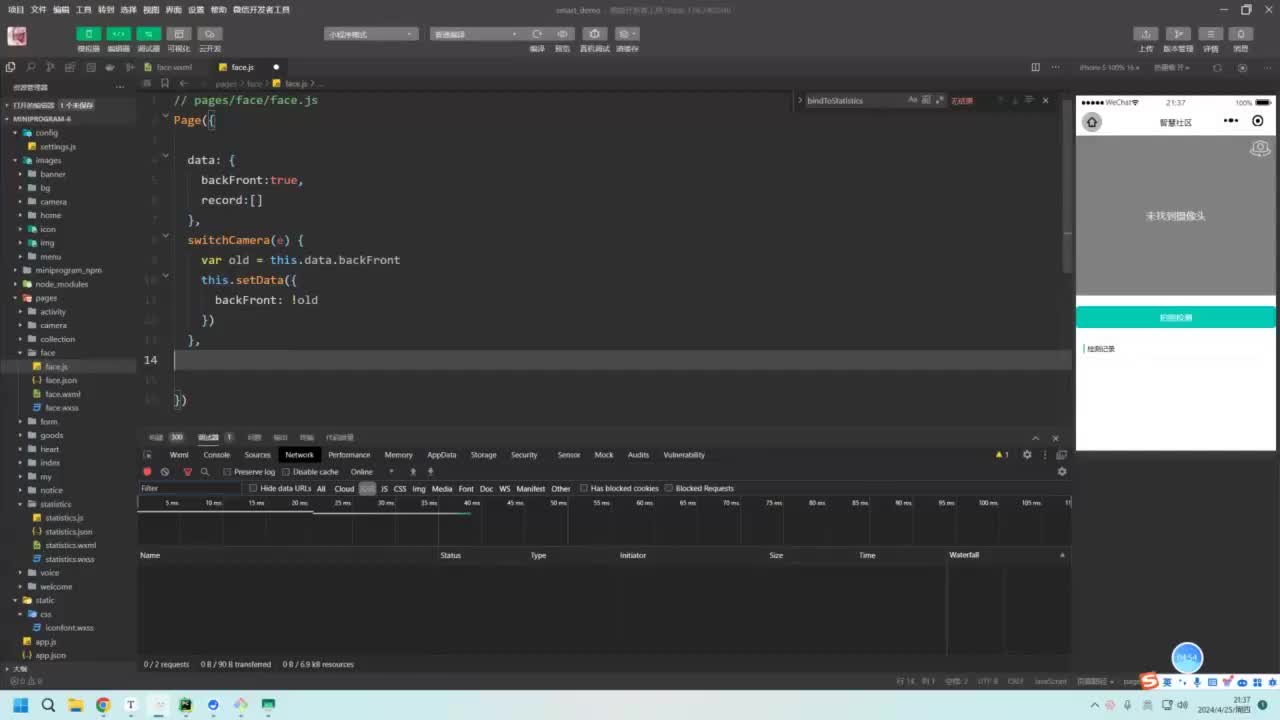1280x720 pixels.
Task: Open Cloud Development (云开发) console
Action: 209,34
